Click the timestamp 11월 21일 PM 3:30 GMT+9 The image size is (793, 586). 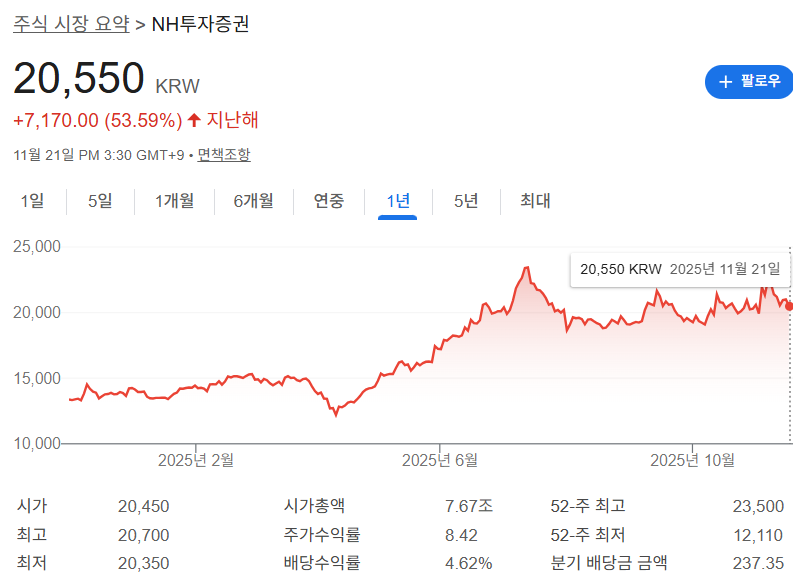pos(99,155)
